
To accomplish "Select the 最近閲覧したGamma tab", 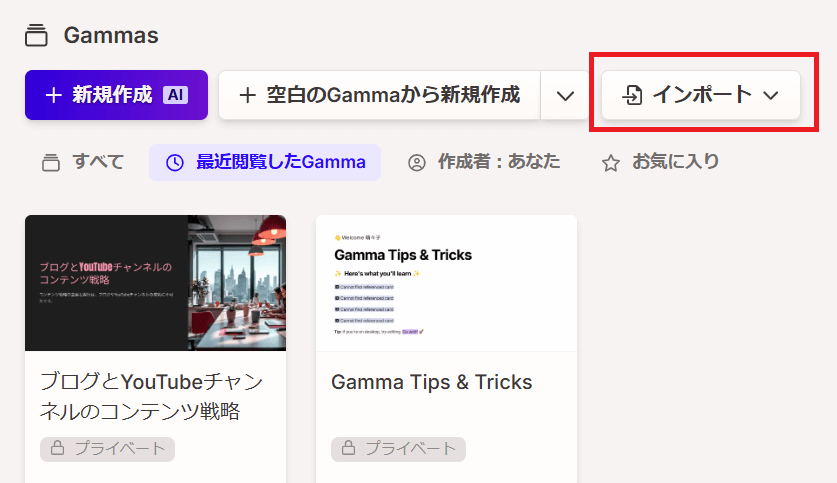I will pyautogui.click(x=265, y=162).
